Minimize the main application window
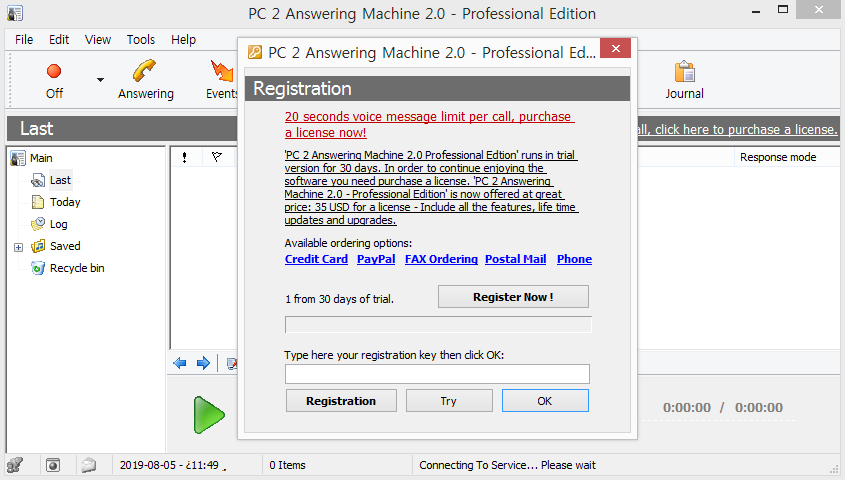 coord(756,10)
